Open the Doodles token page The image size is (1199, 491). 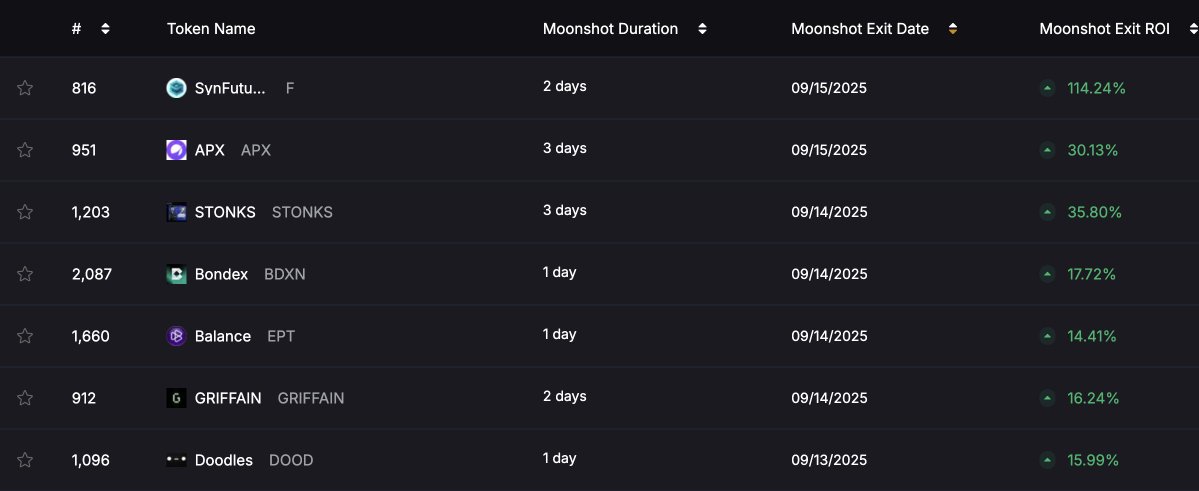click(223, 460)
